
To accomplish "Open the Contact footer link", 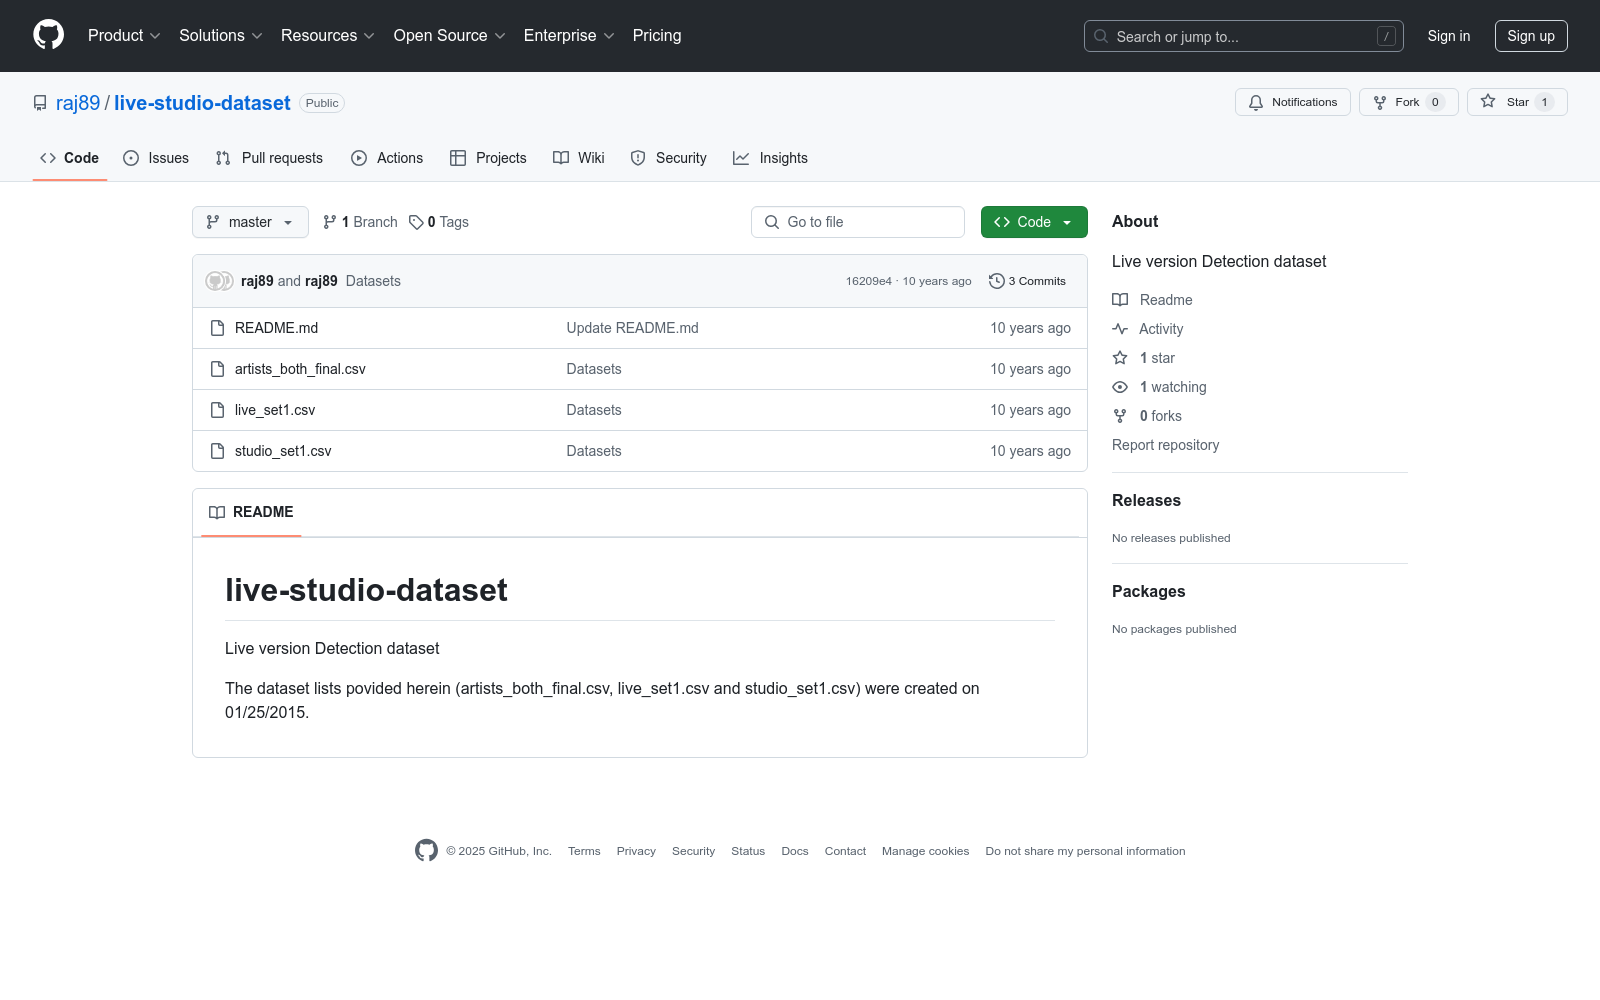I will point(845,851).
